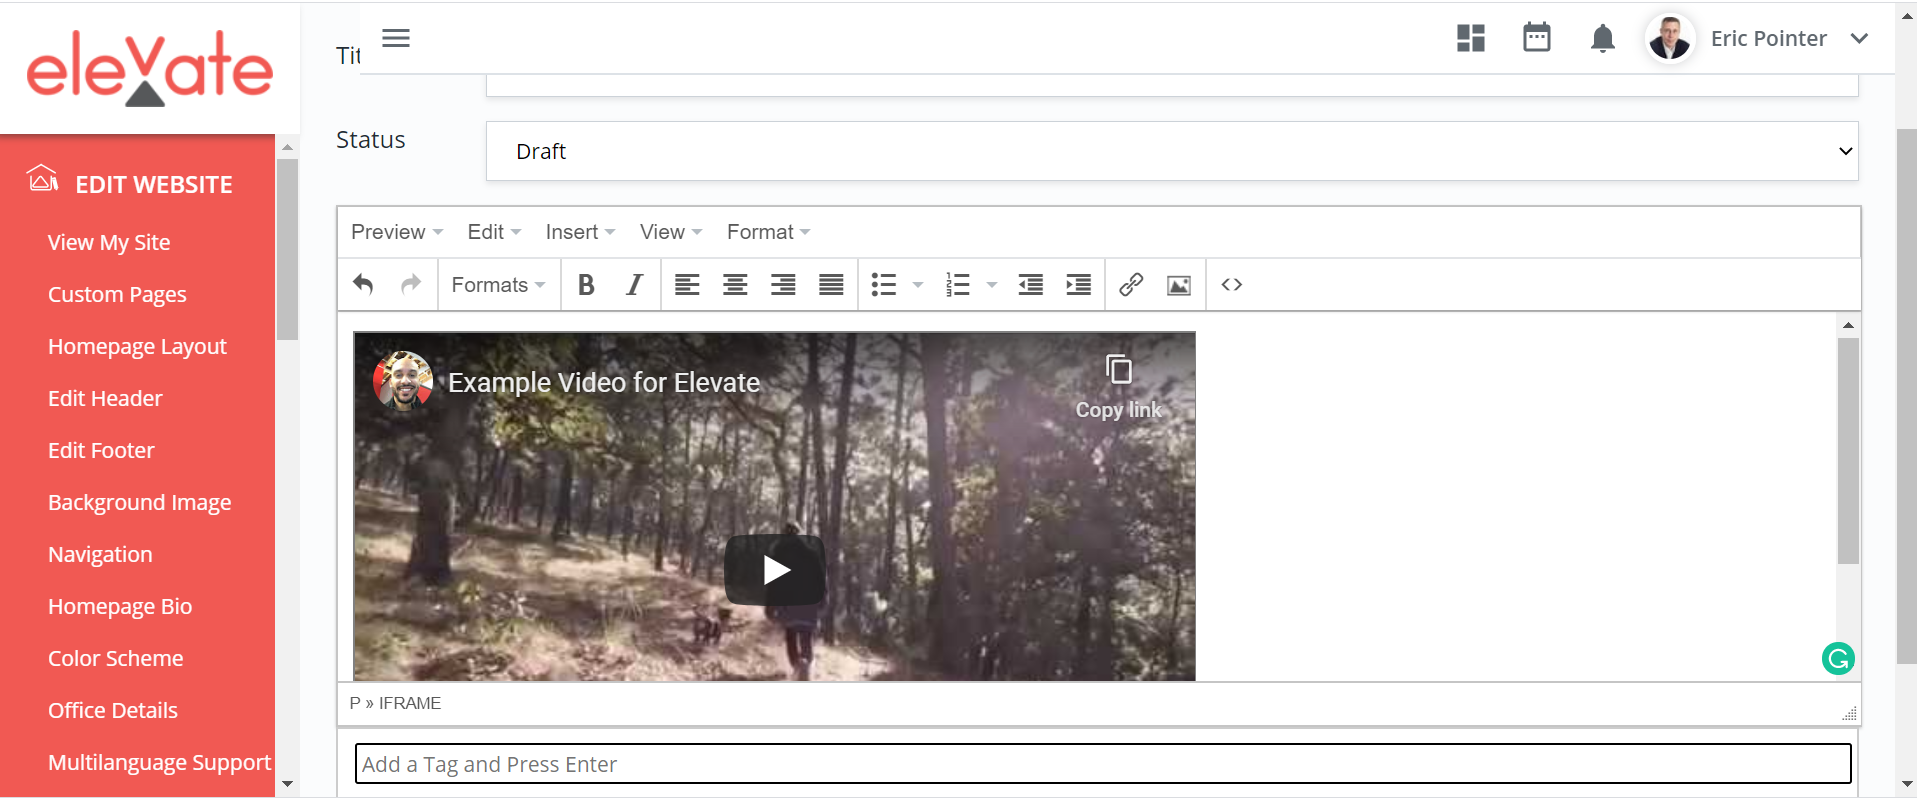Image resolution: width=1917 pixels, height=801 pixels.
Task: Click the Edit Website home icon
Action: (42, 178)
